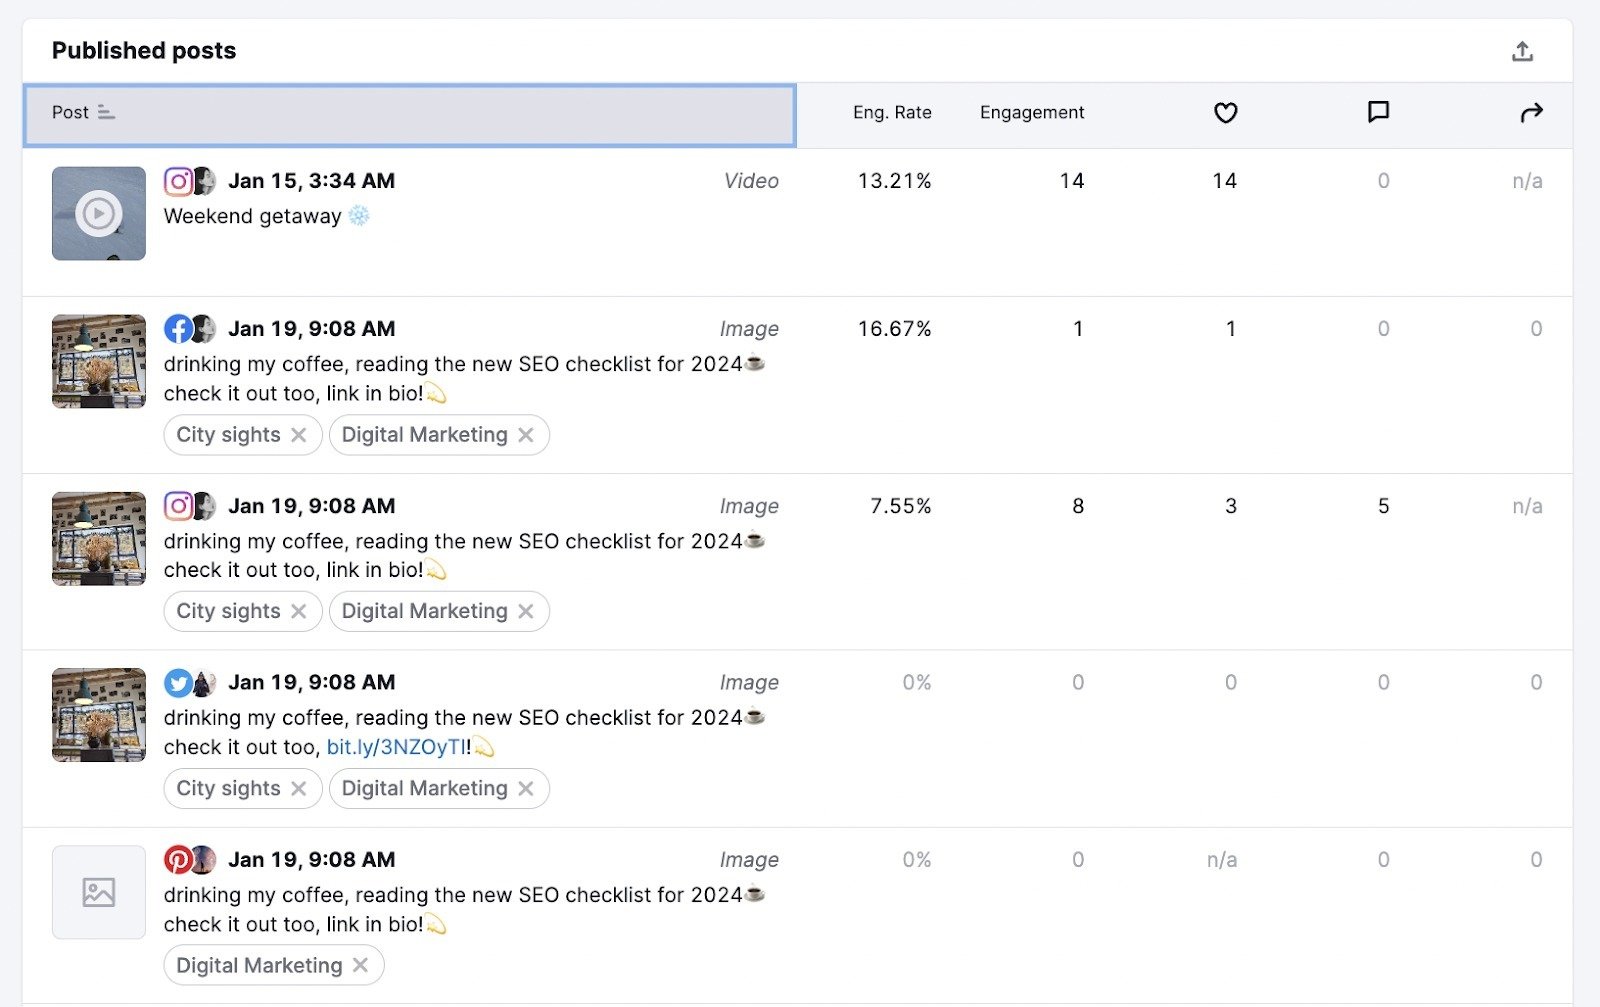This screenshot has width=1600, height=1007.
Task: Sort posts by the Eng. Rate column
Action: 891,113
